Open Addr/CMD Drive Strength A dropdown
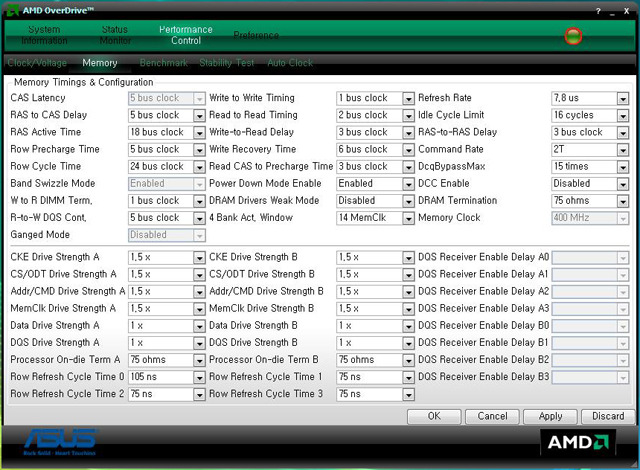 199,292
